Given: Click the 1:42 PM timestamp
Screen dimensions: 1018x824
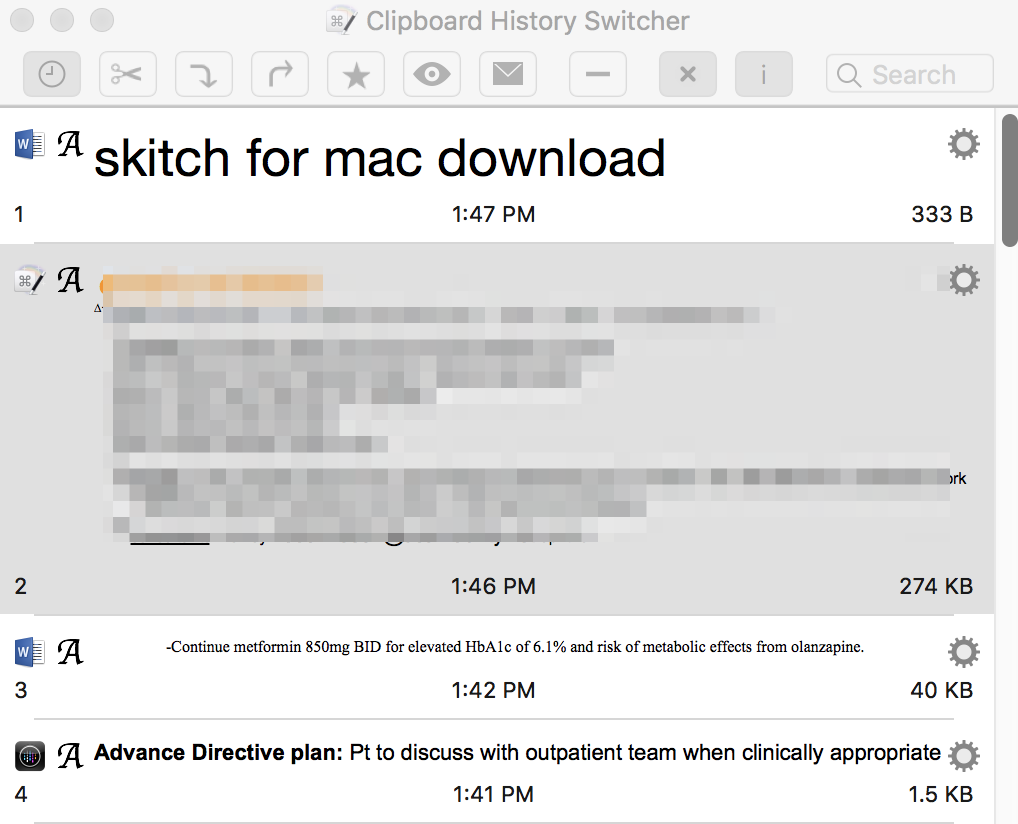Looking at the screenshot, I should coord(493,690).
